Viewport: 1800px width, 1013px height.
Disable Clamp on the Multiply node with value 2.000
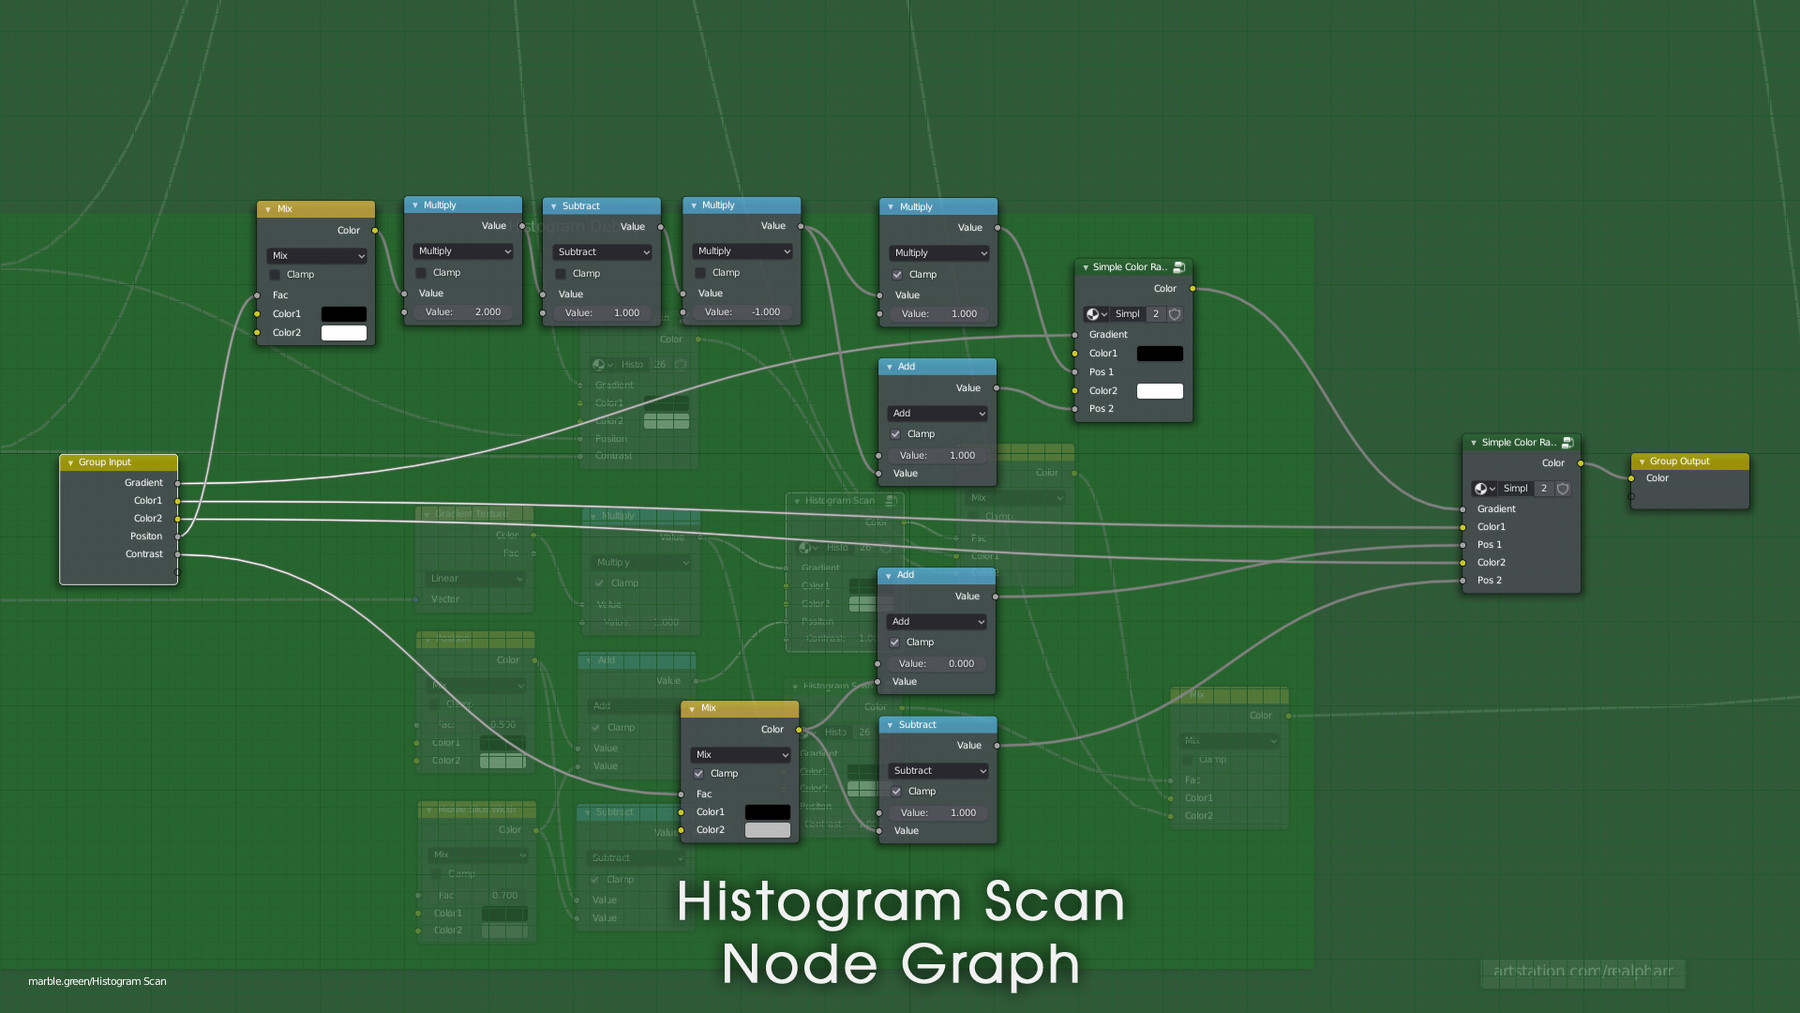[422, 272]
